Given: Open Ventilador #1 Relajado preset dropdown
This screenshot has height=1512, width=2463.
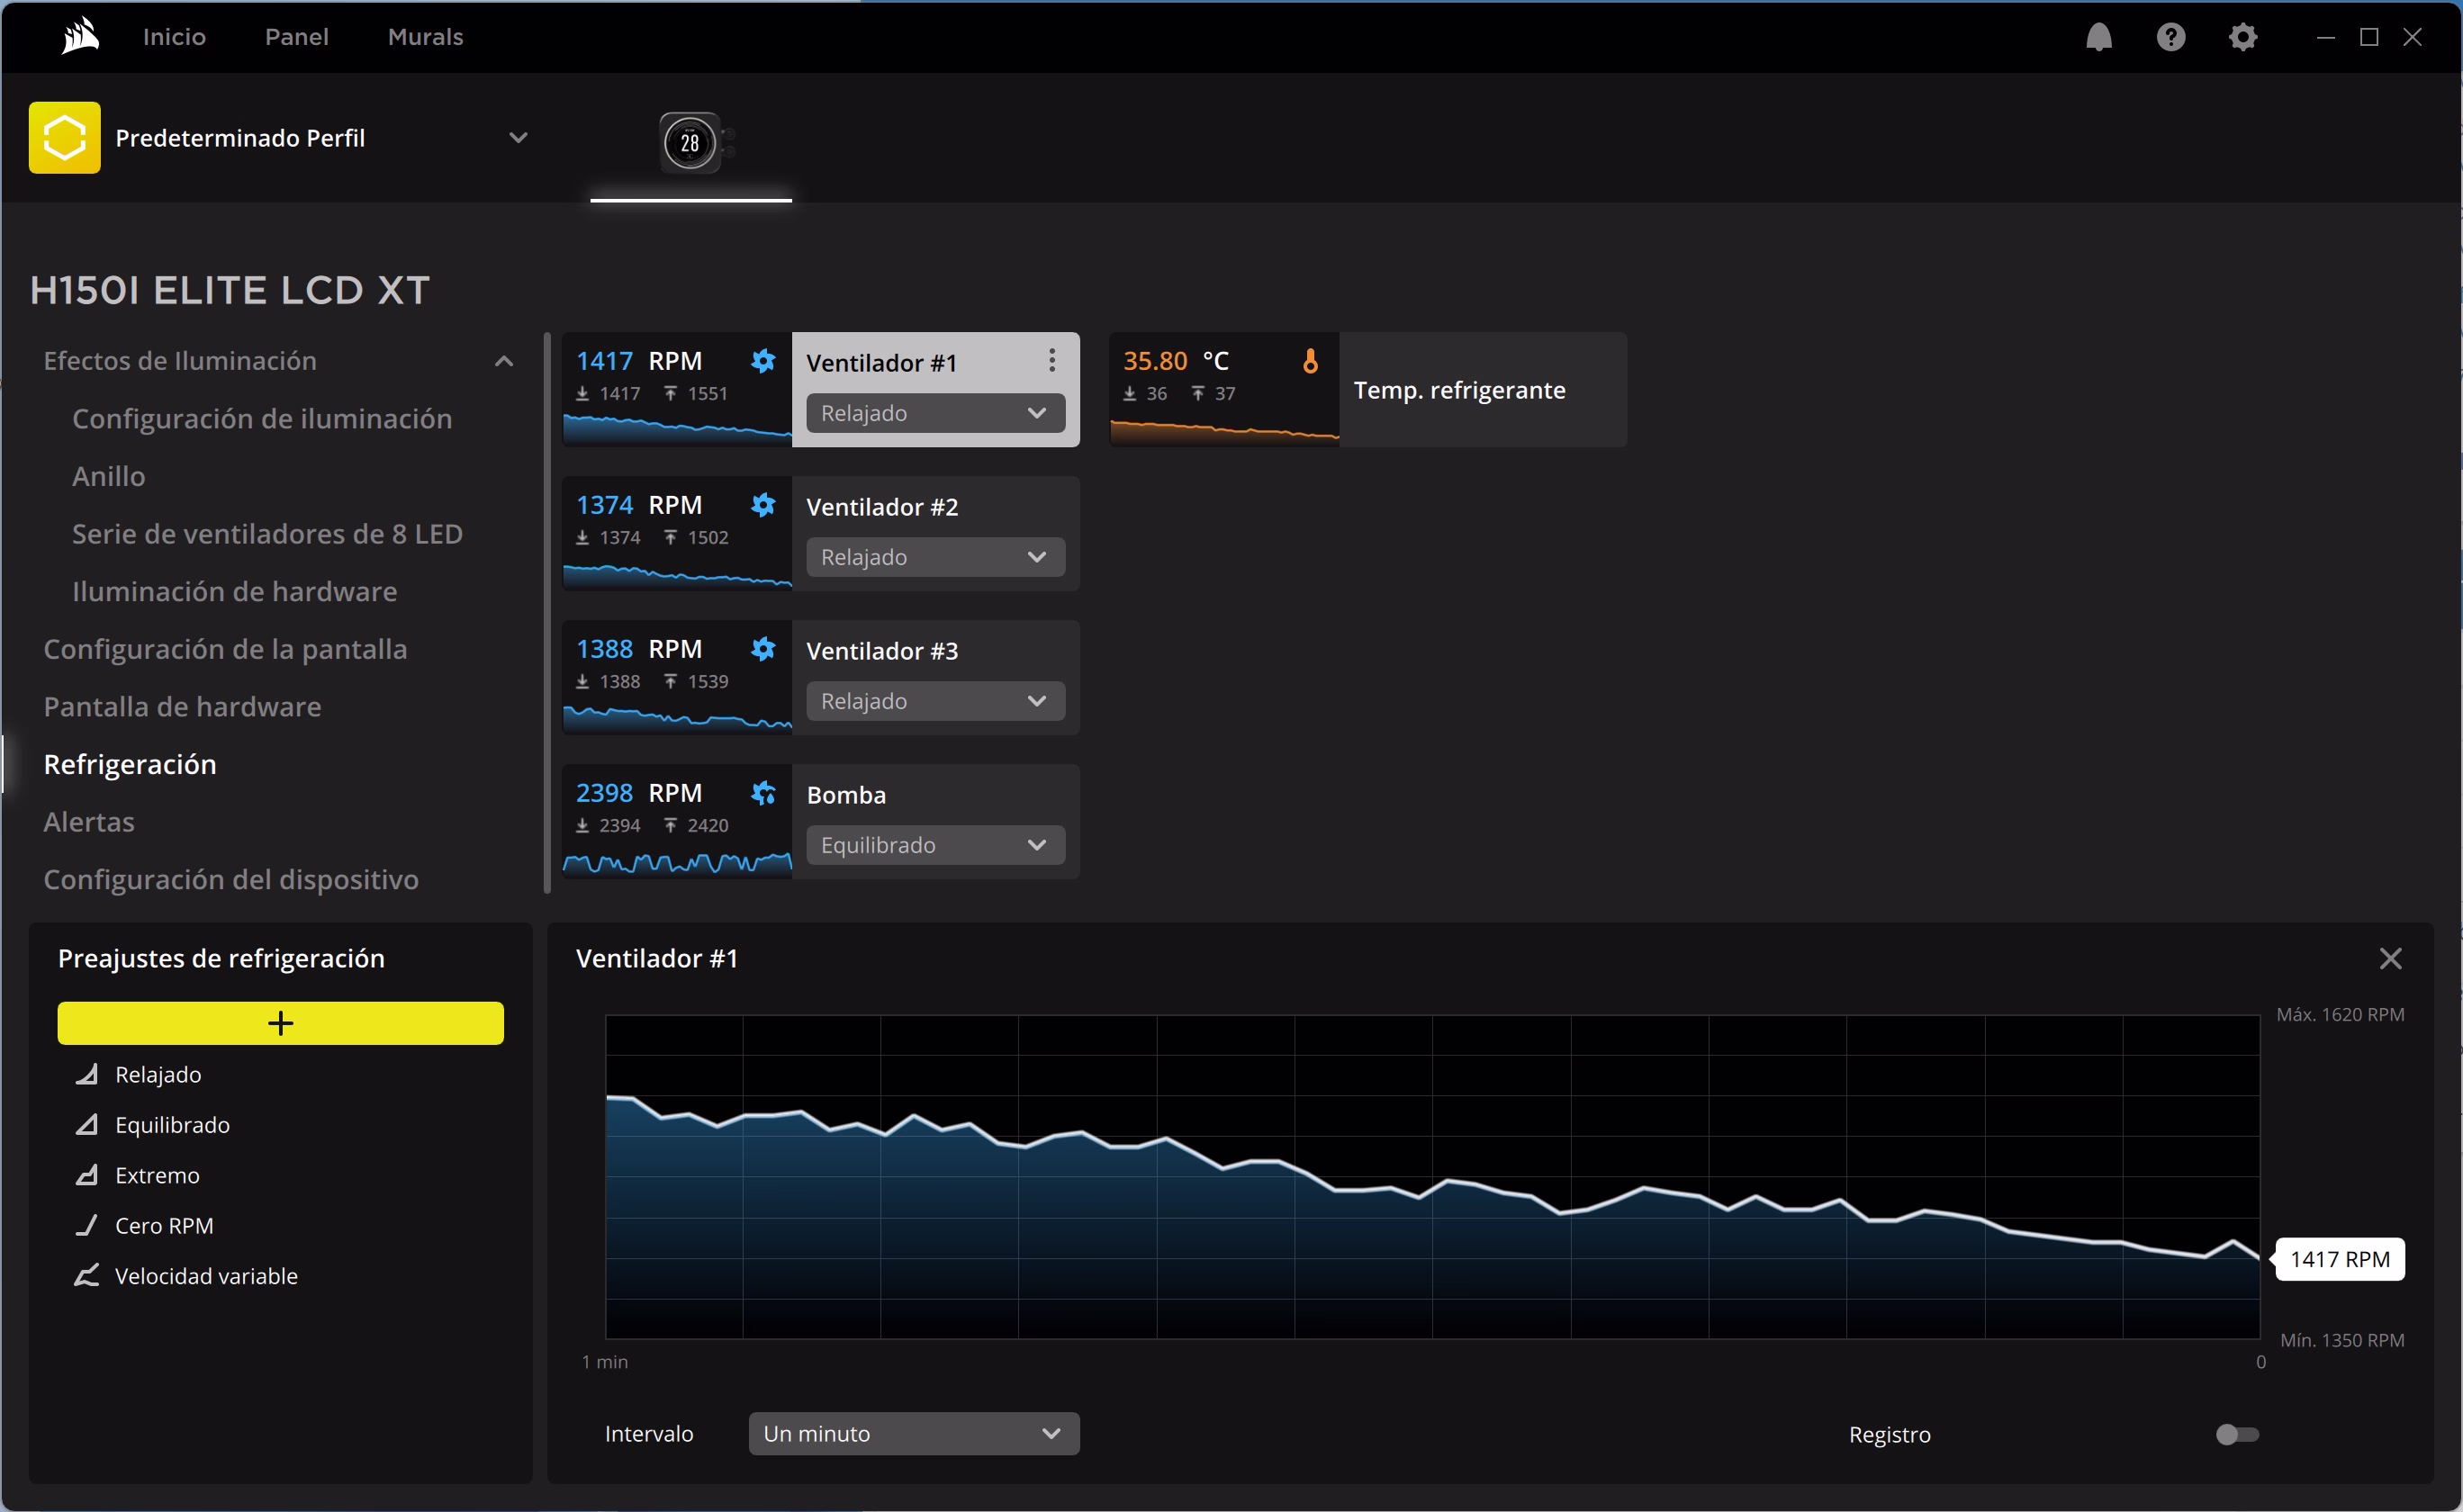Looking at the screenshot, I should (x=935, y=413).
